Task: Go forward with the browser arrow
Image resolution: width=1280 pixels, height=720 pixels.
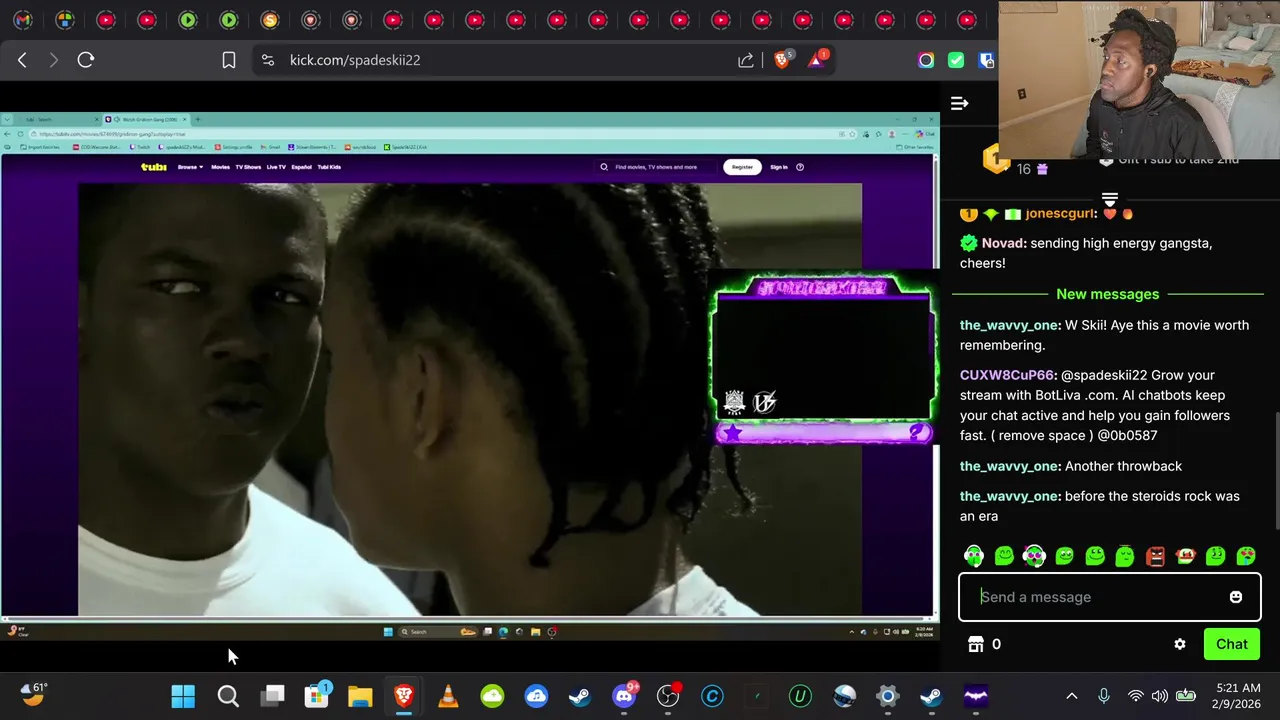Action: [x=53, y=60]
